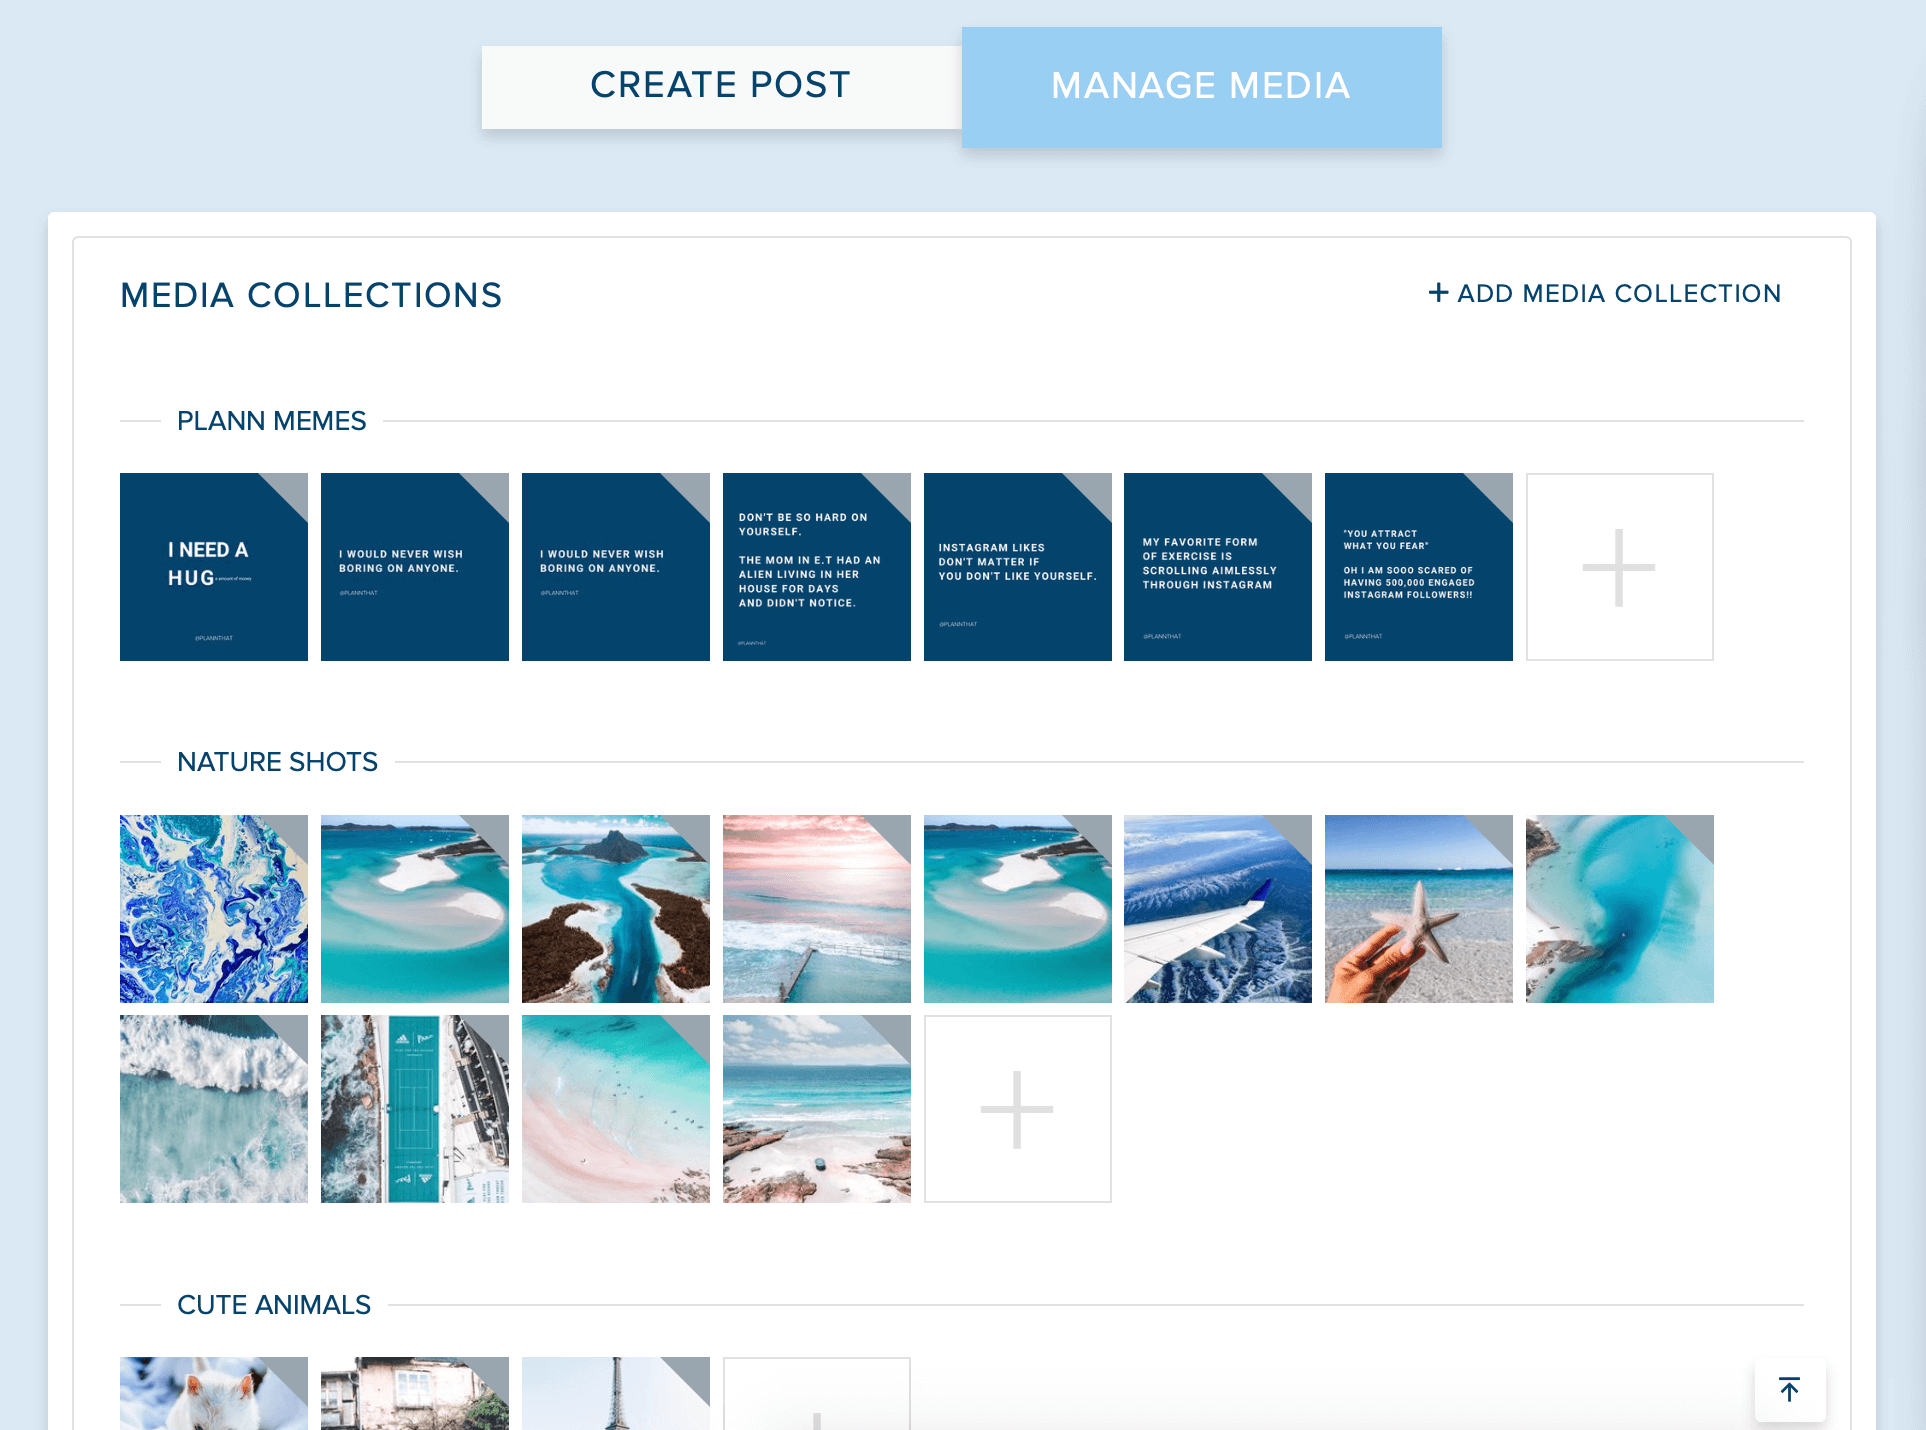Open the Add Media Collection action
Screen dimensions: 1926x1430
pos(1603,292)
